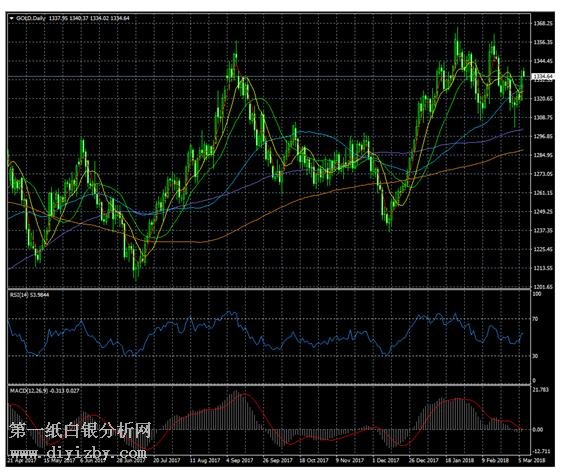Select the GOLD,Daily chart title text

tap(30, 18)
